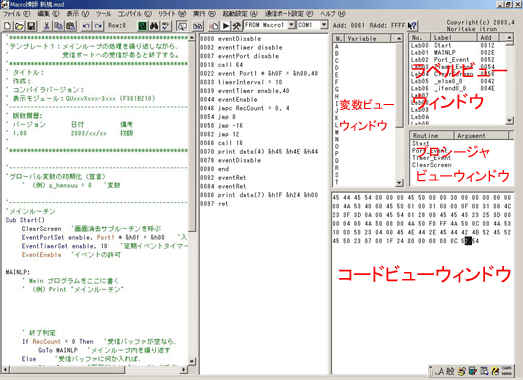This screenshot has height=380, width=523.
Task: Click source editor vertical scrollbar down arrow
Action: pyautogui.click(x=192, y=361)
